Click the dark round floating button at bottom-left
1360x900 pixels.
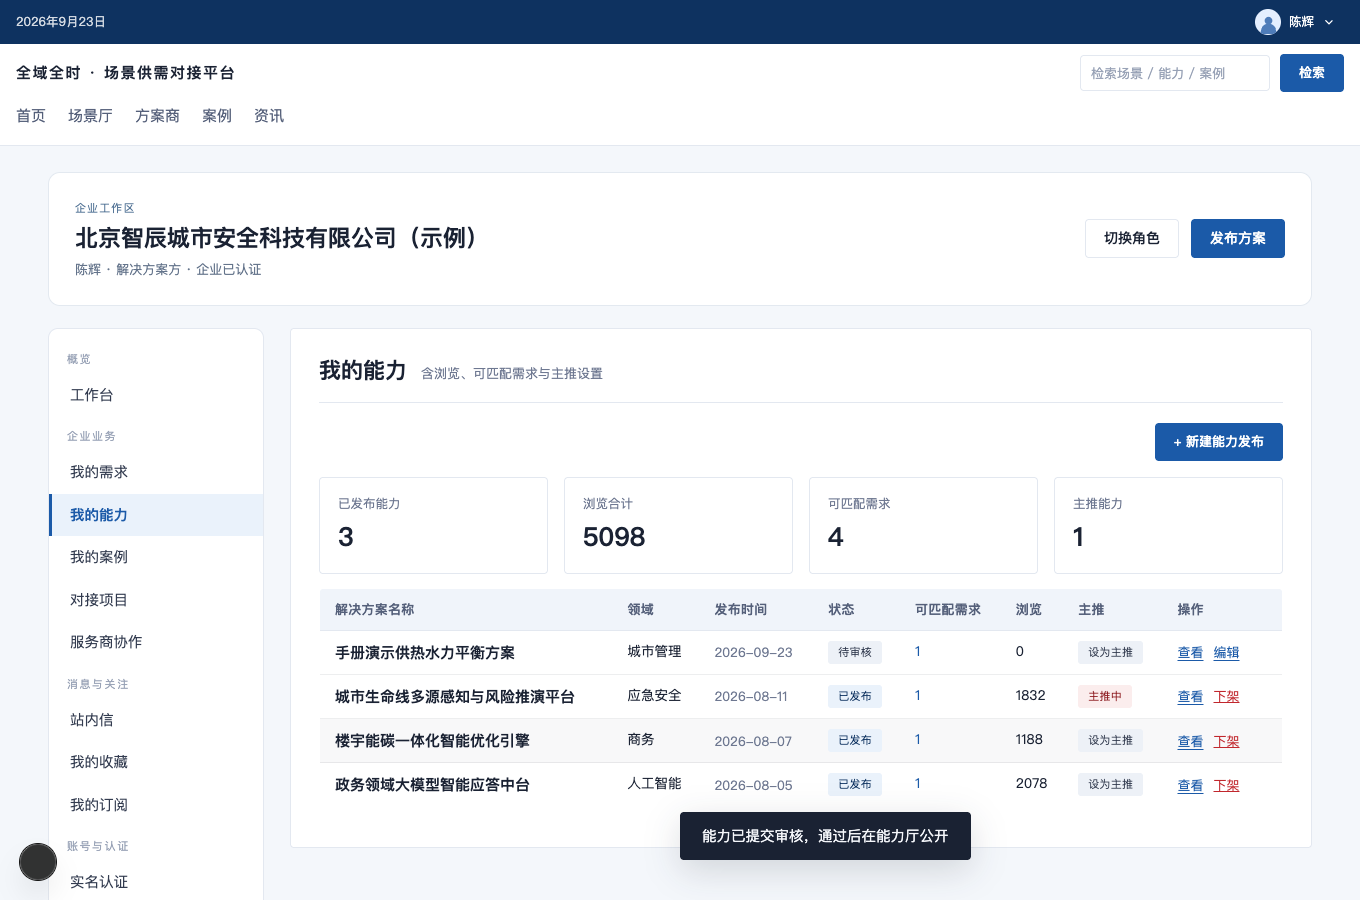[x=38, y=862]
